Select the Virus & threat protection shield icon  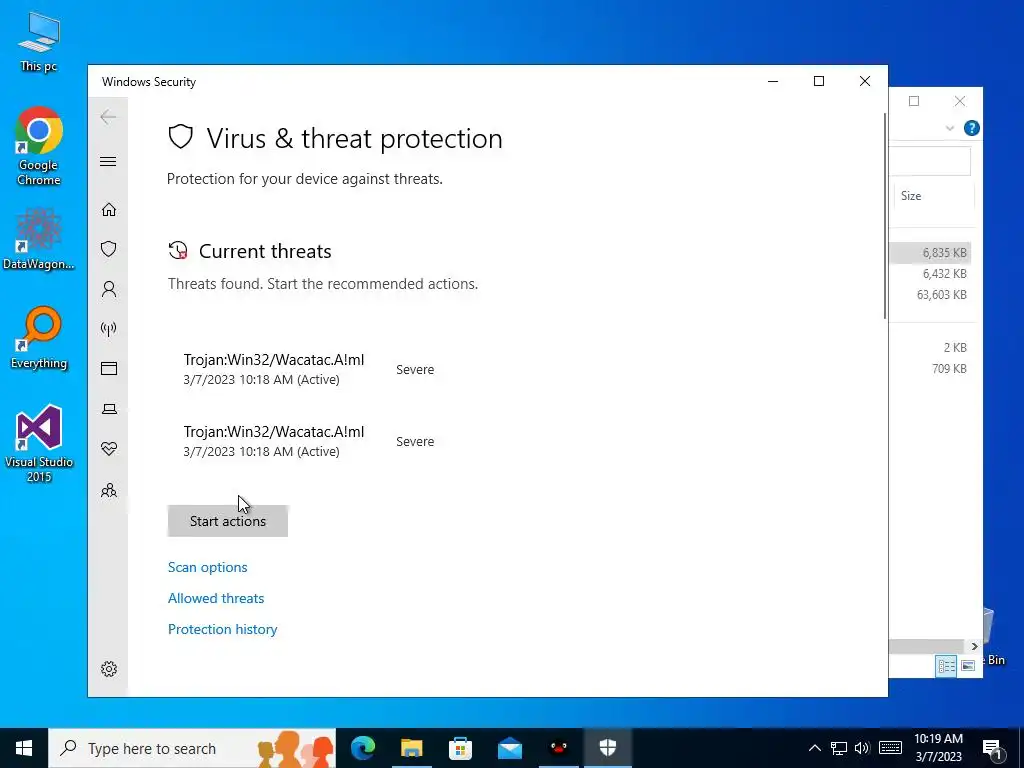tap(108, 249)
